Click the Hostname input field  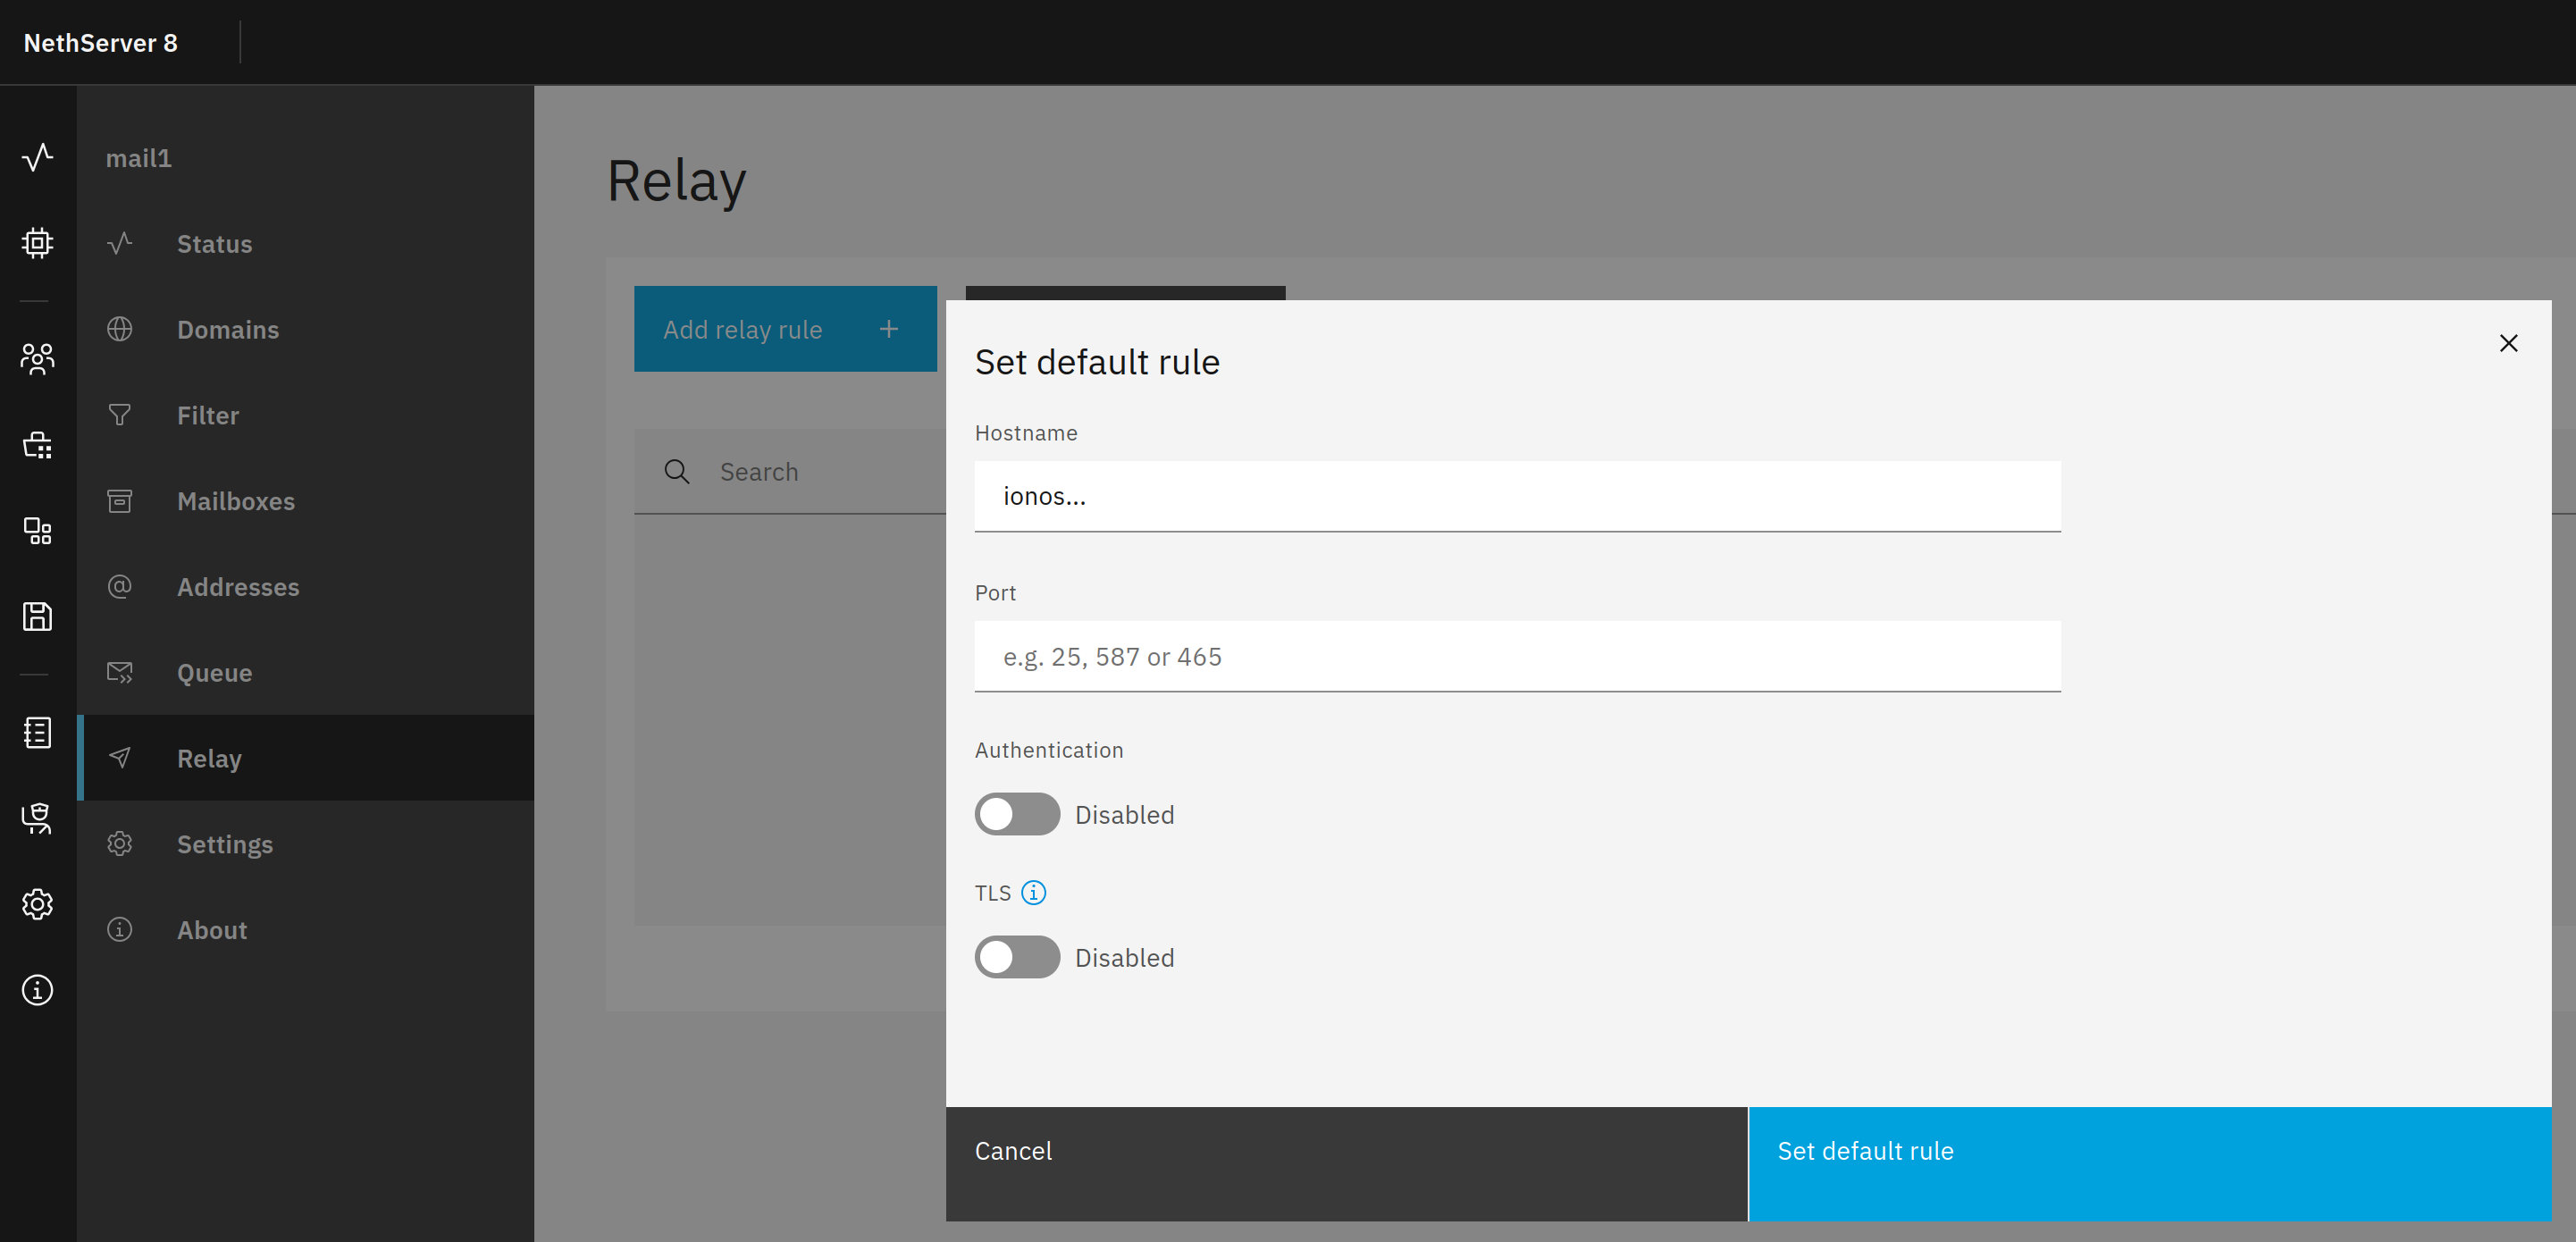[x=1516, y=496]
